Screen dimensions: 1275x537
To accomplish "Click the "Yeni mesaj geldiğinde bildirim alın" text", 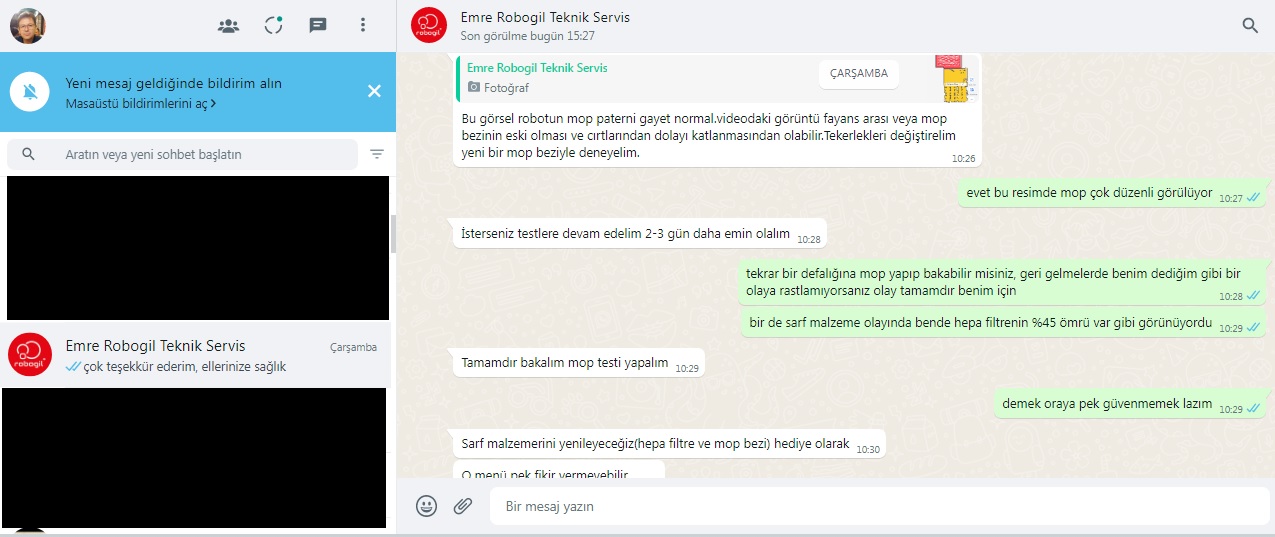I will click(x=174, y=83).
